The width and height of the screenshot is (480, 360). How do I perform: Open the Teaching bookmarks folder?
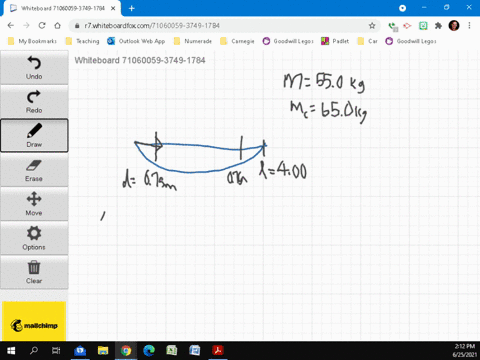[83, 41]
